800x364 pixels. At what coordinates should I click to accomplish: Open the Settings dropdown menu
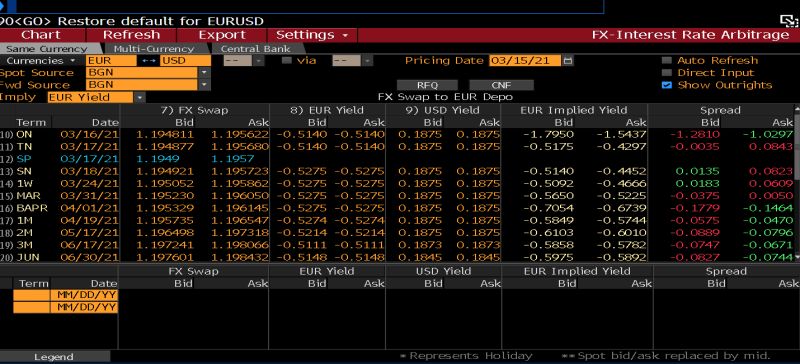(312, 35)
